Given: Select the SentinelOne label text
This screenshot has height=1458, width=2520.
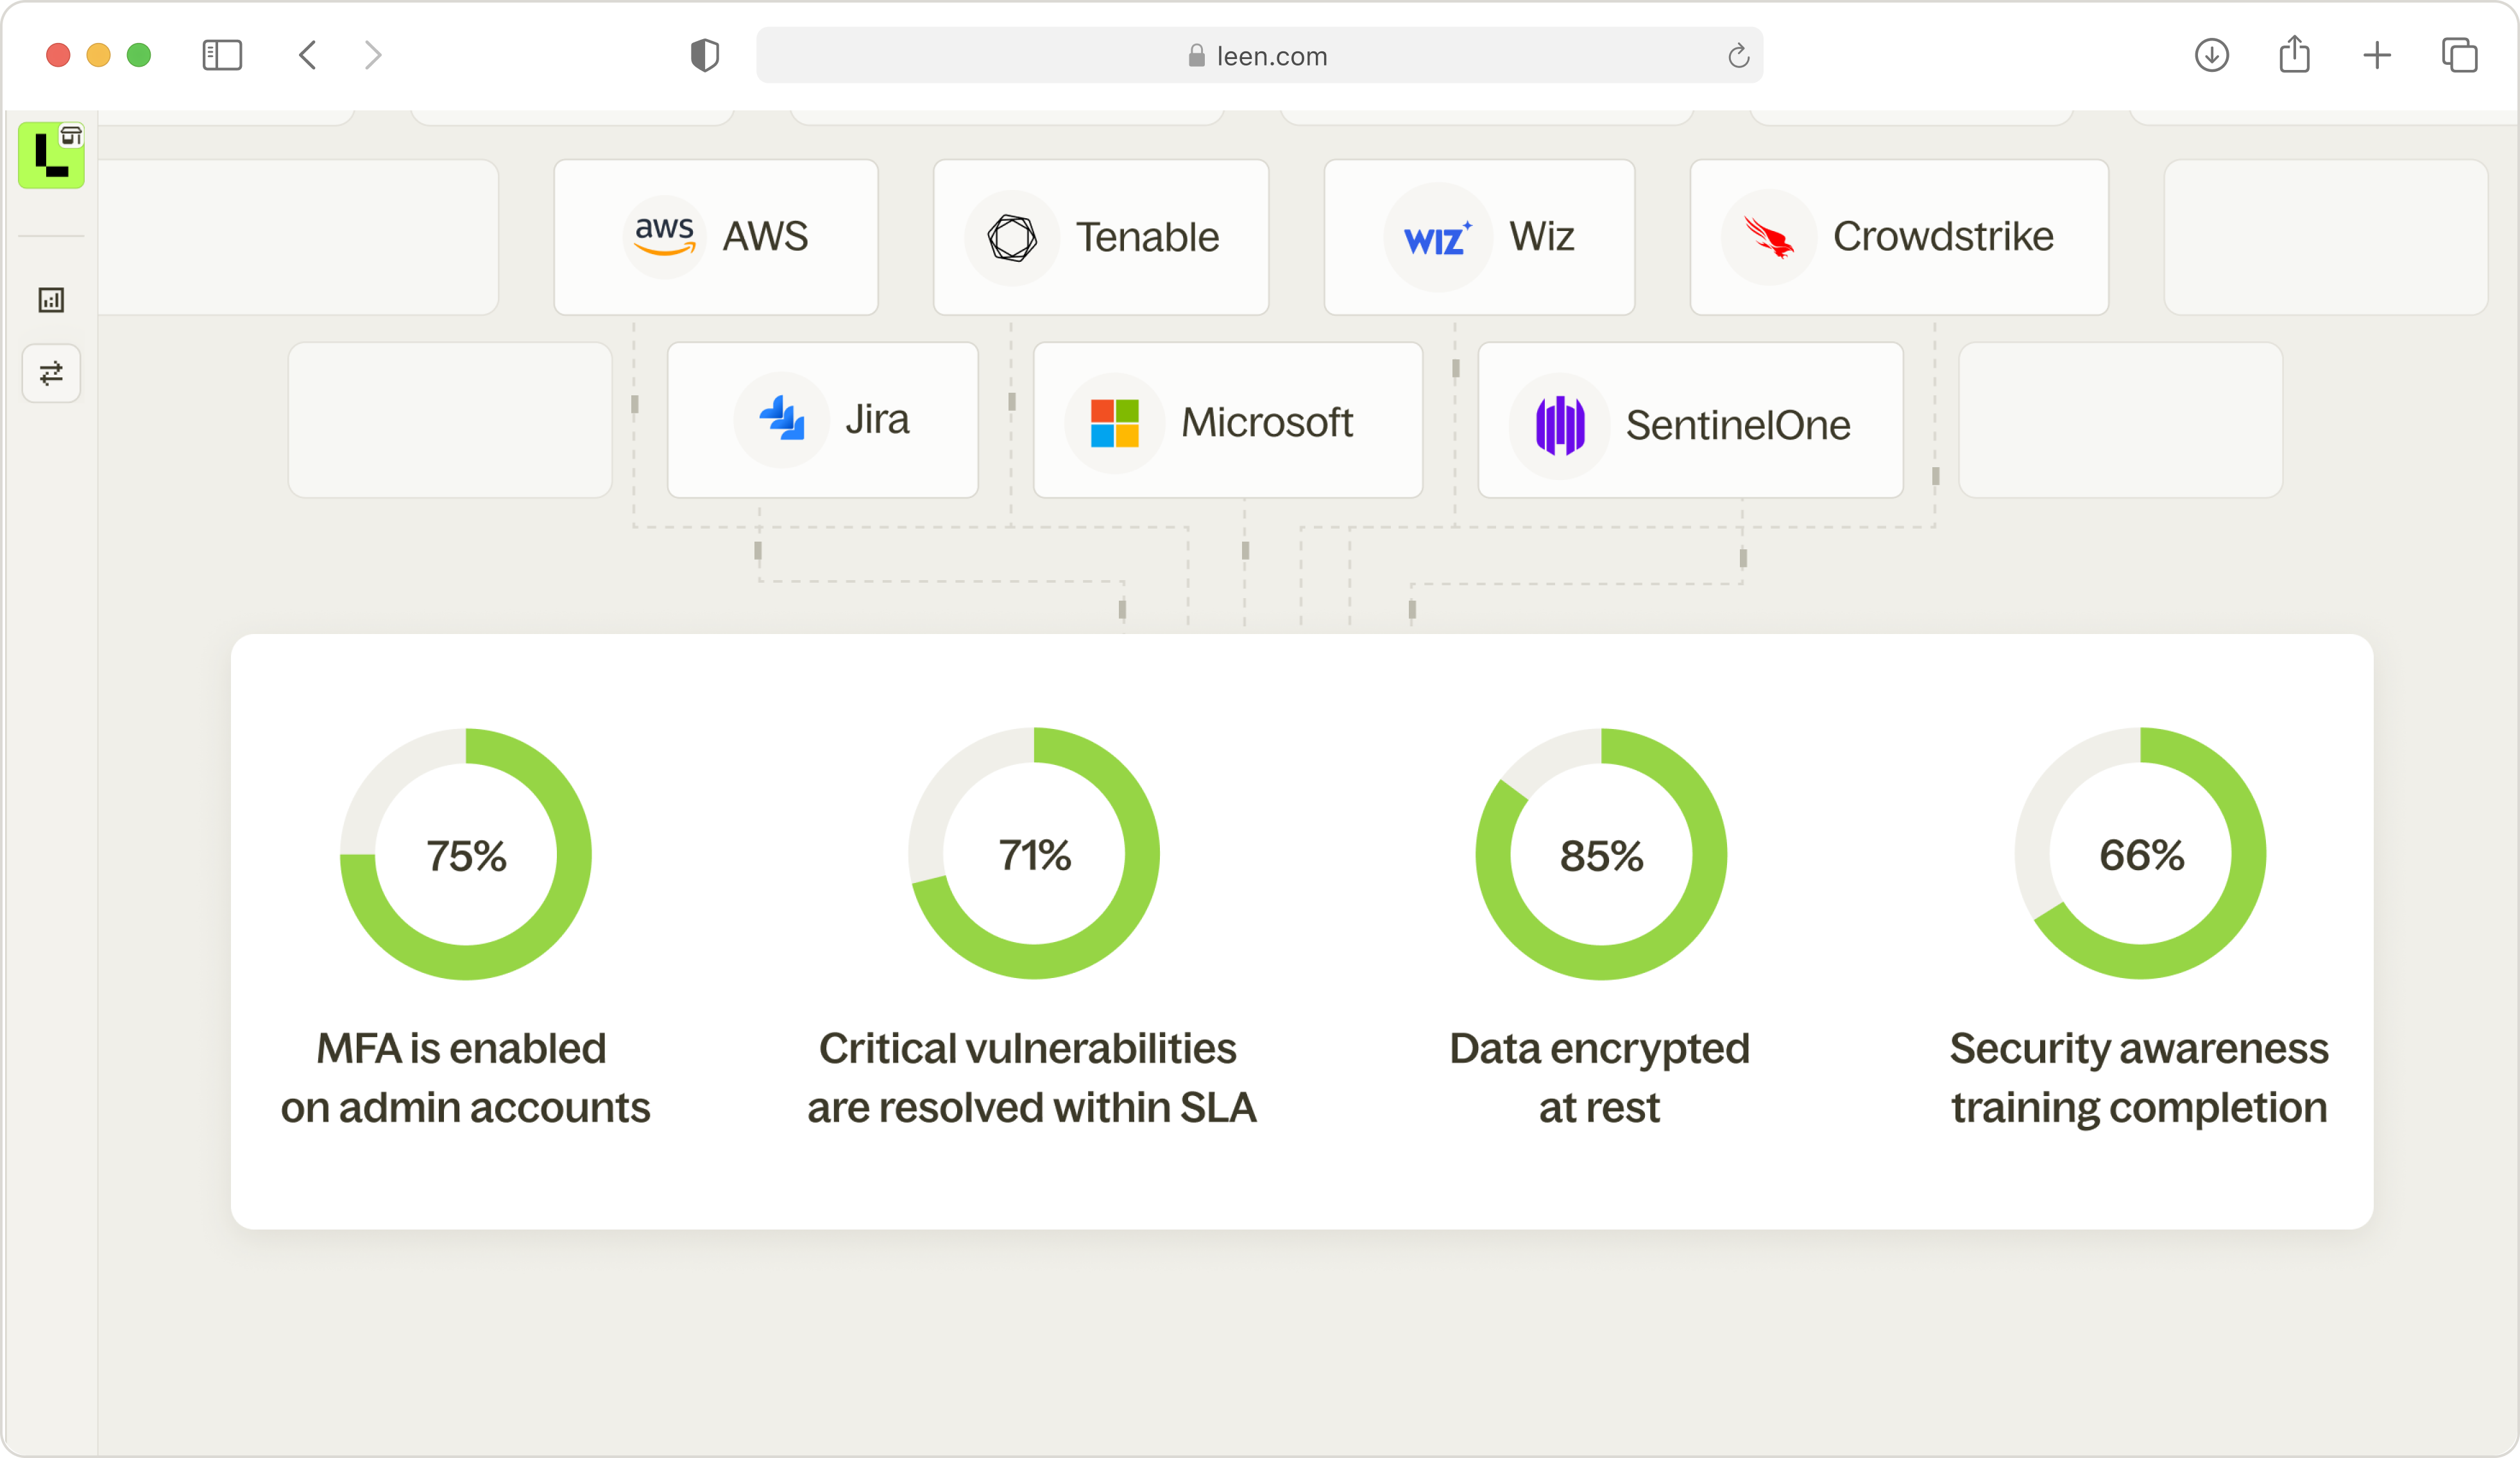Looking at the screenshot, I should coord(1738,426).
